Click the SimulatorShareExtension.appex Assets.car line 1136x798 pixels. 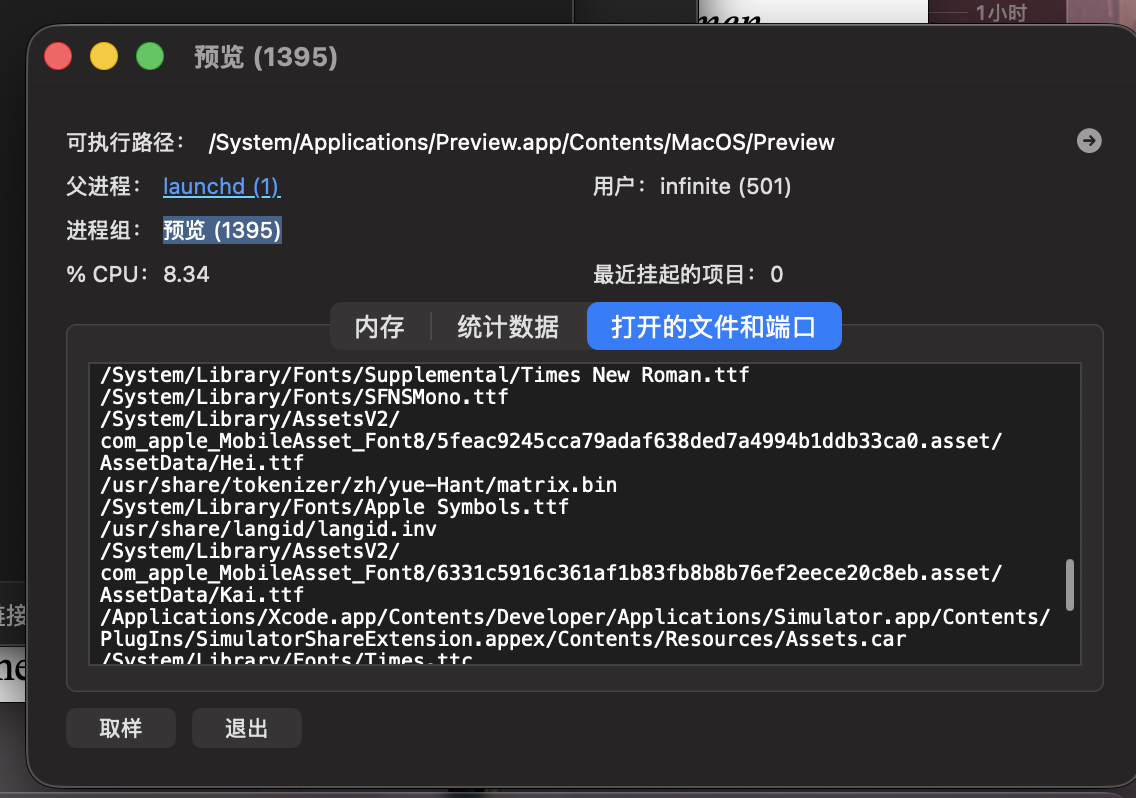[x=504, y=639]
